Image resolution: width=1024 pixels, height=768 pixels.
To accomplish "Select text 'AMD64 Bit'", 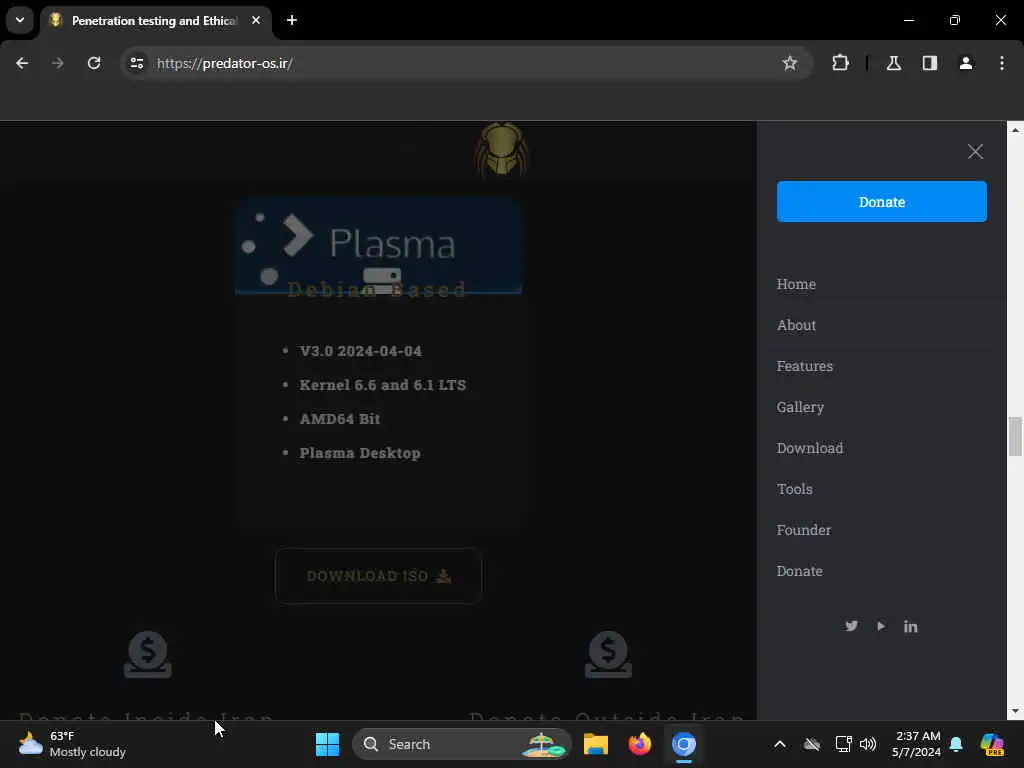I will click(340, 419).
